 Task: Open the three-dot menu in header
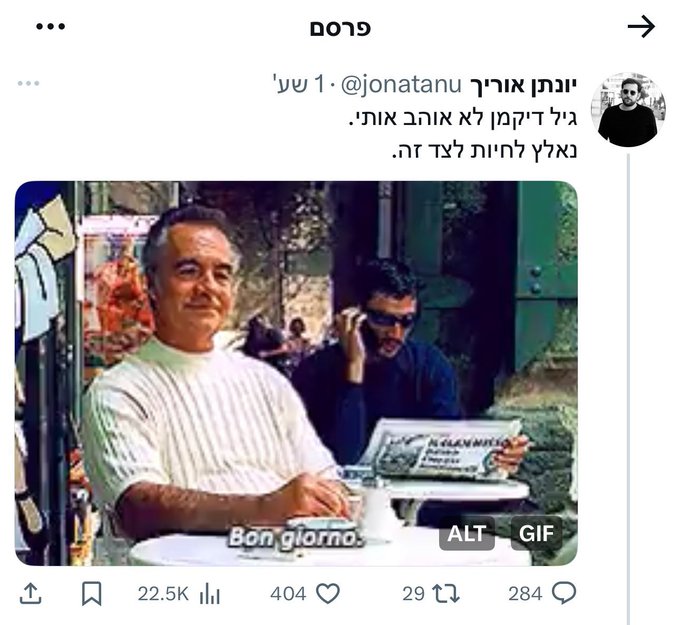coord(50,27)
